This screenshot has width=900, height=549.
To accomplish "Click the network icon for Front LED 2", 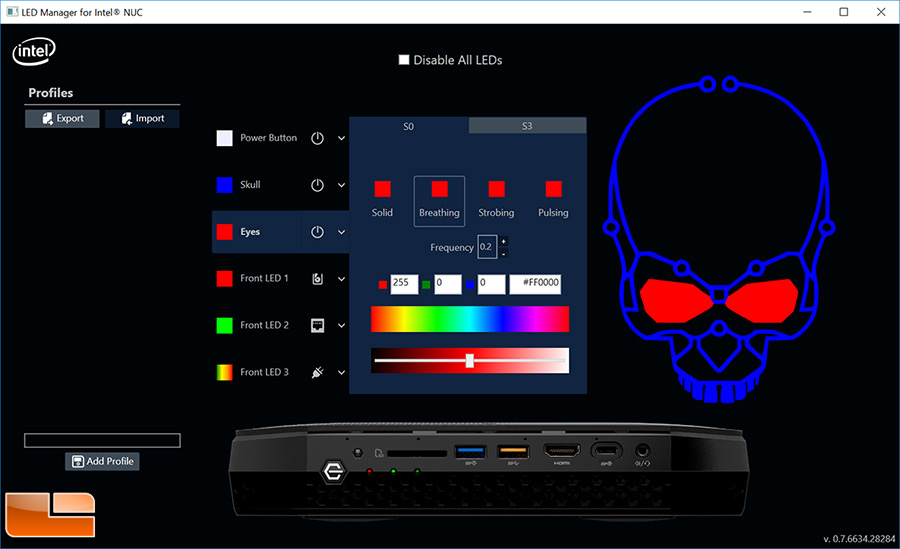I will tap(317, 326).
